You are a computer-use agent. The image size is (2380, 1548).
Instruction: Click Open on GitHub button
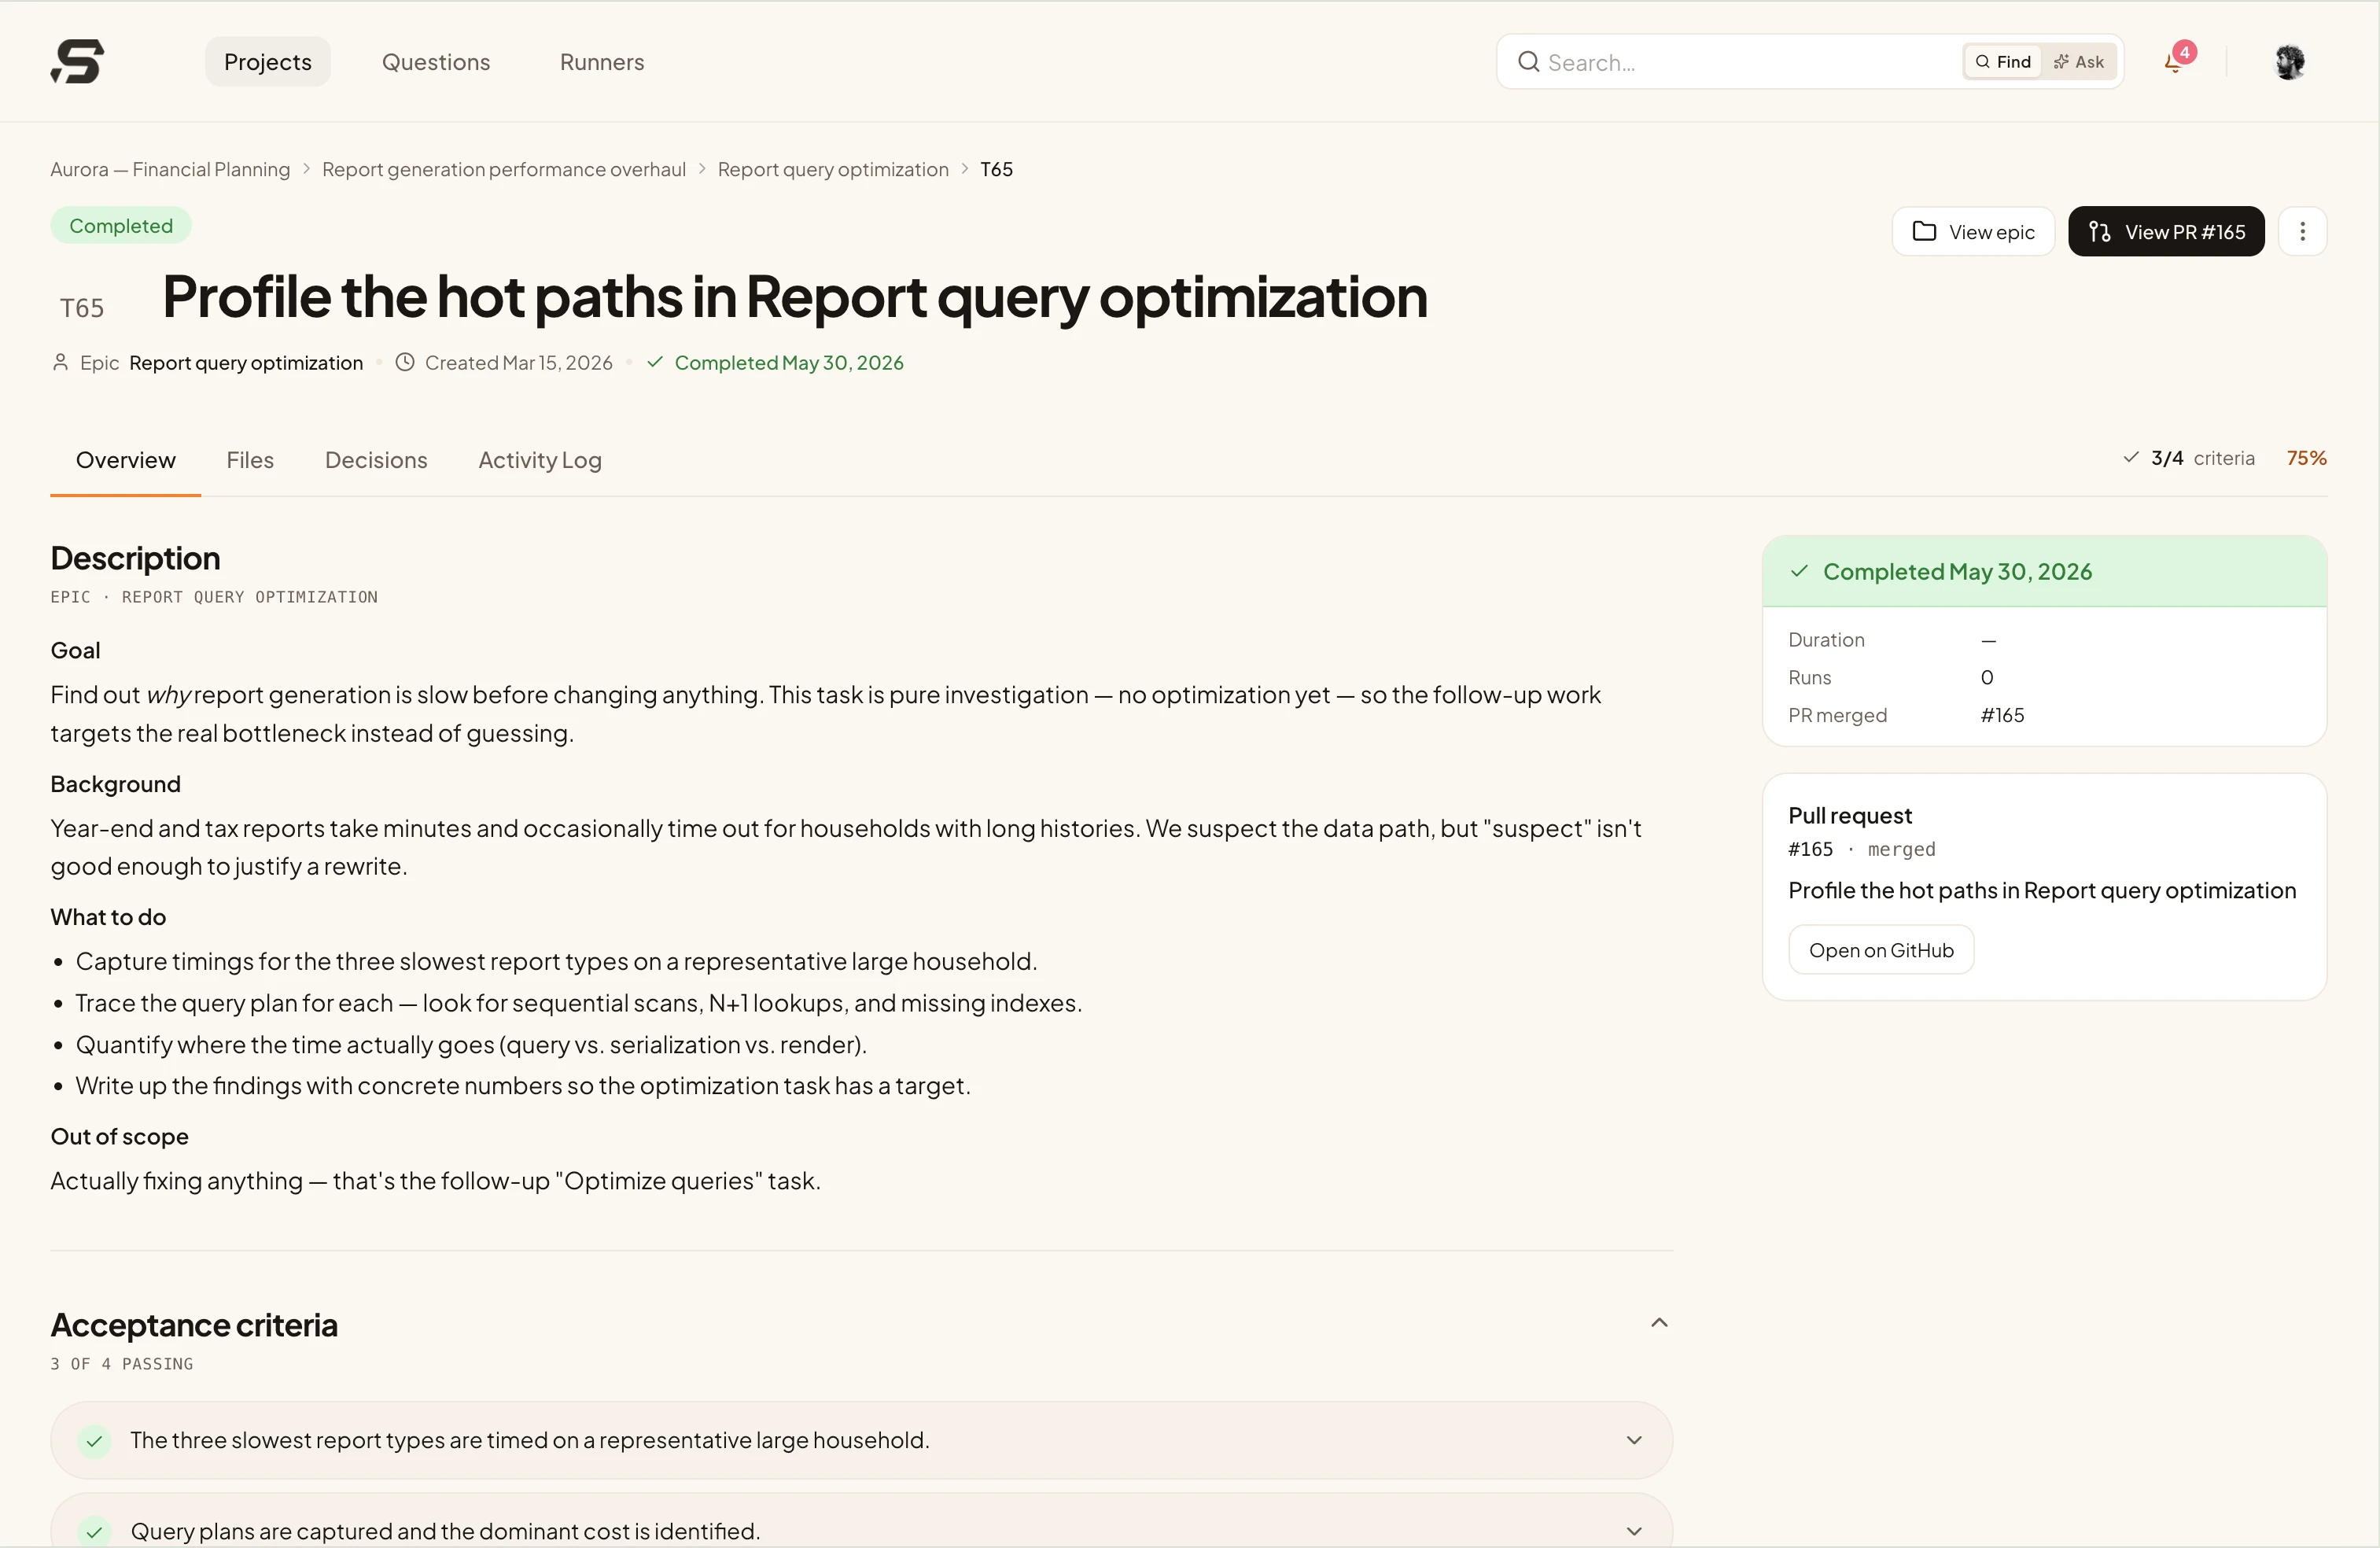[1881, 950]
